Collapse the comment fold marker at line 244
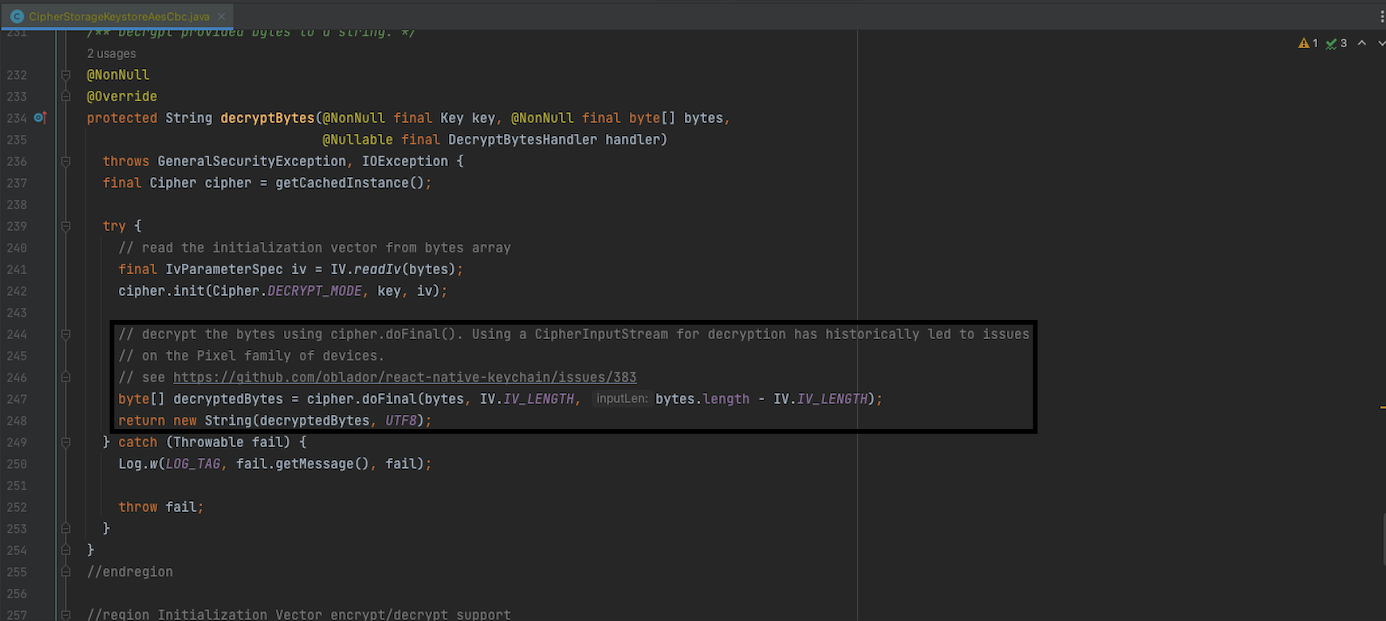1386x621 pixels. coord(64,334)
